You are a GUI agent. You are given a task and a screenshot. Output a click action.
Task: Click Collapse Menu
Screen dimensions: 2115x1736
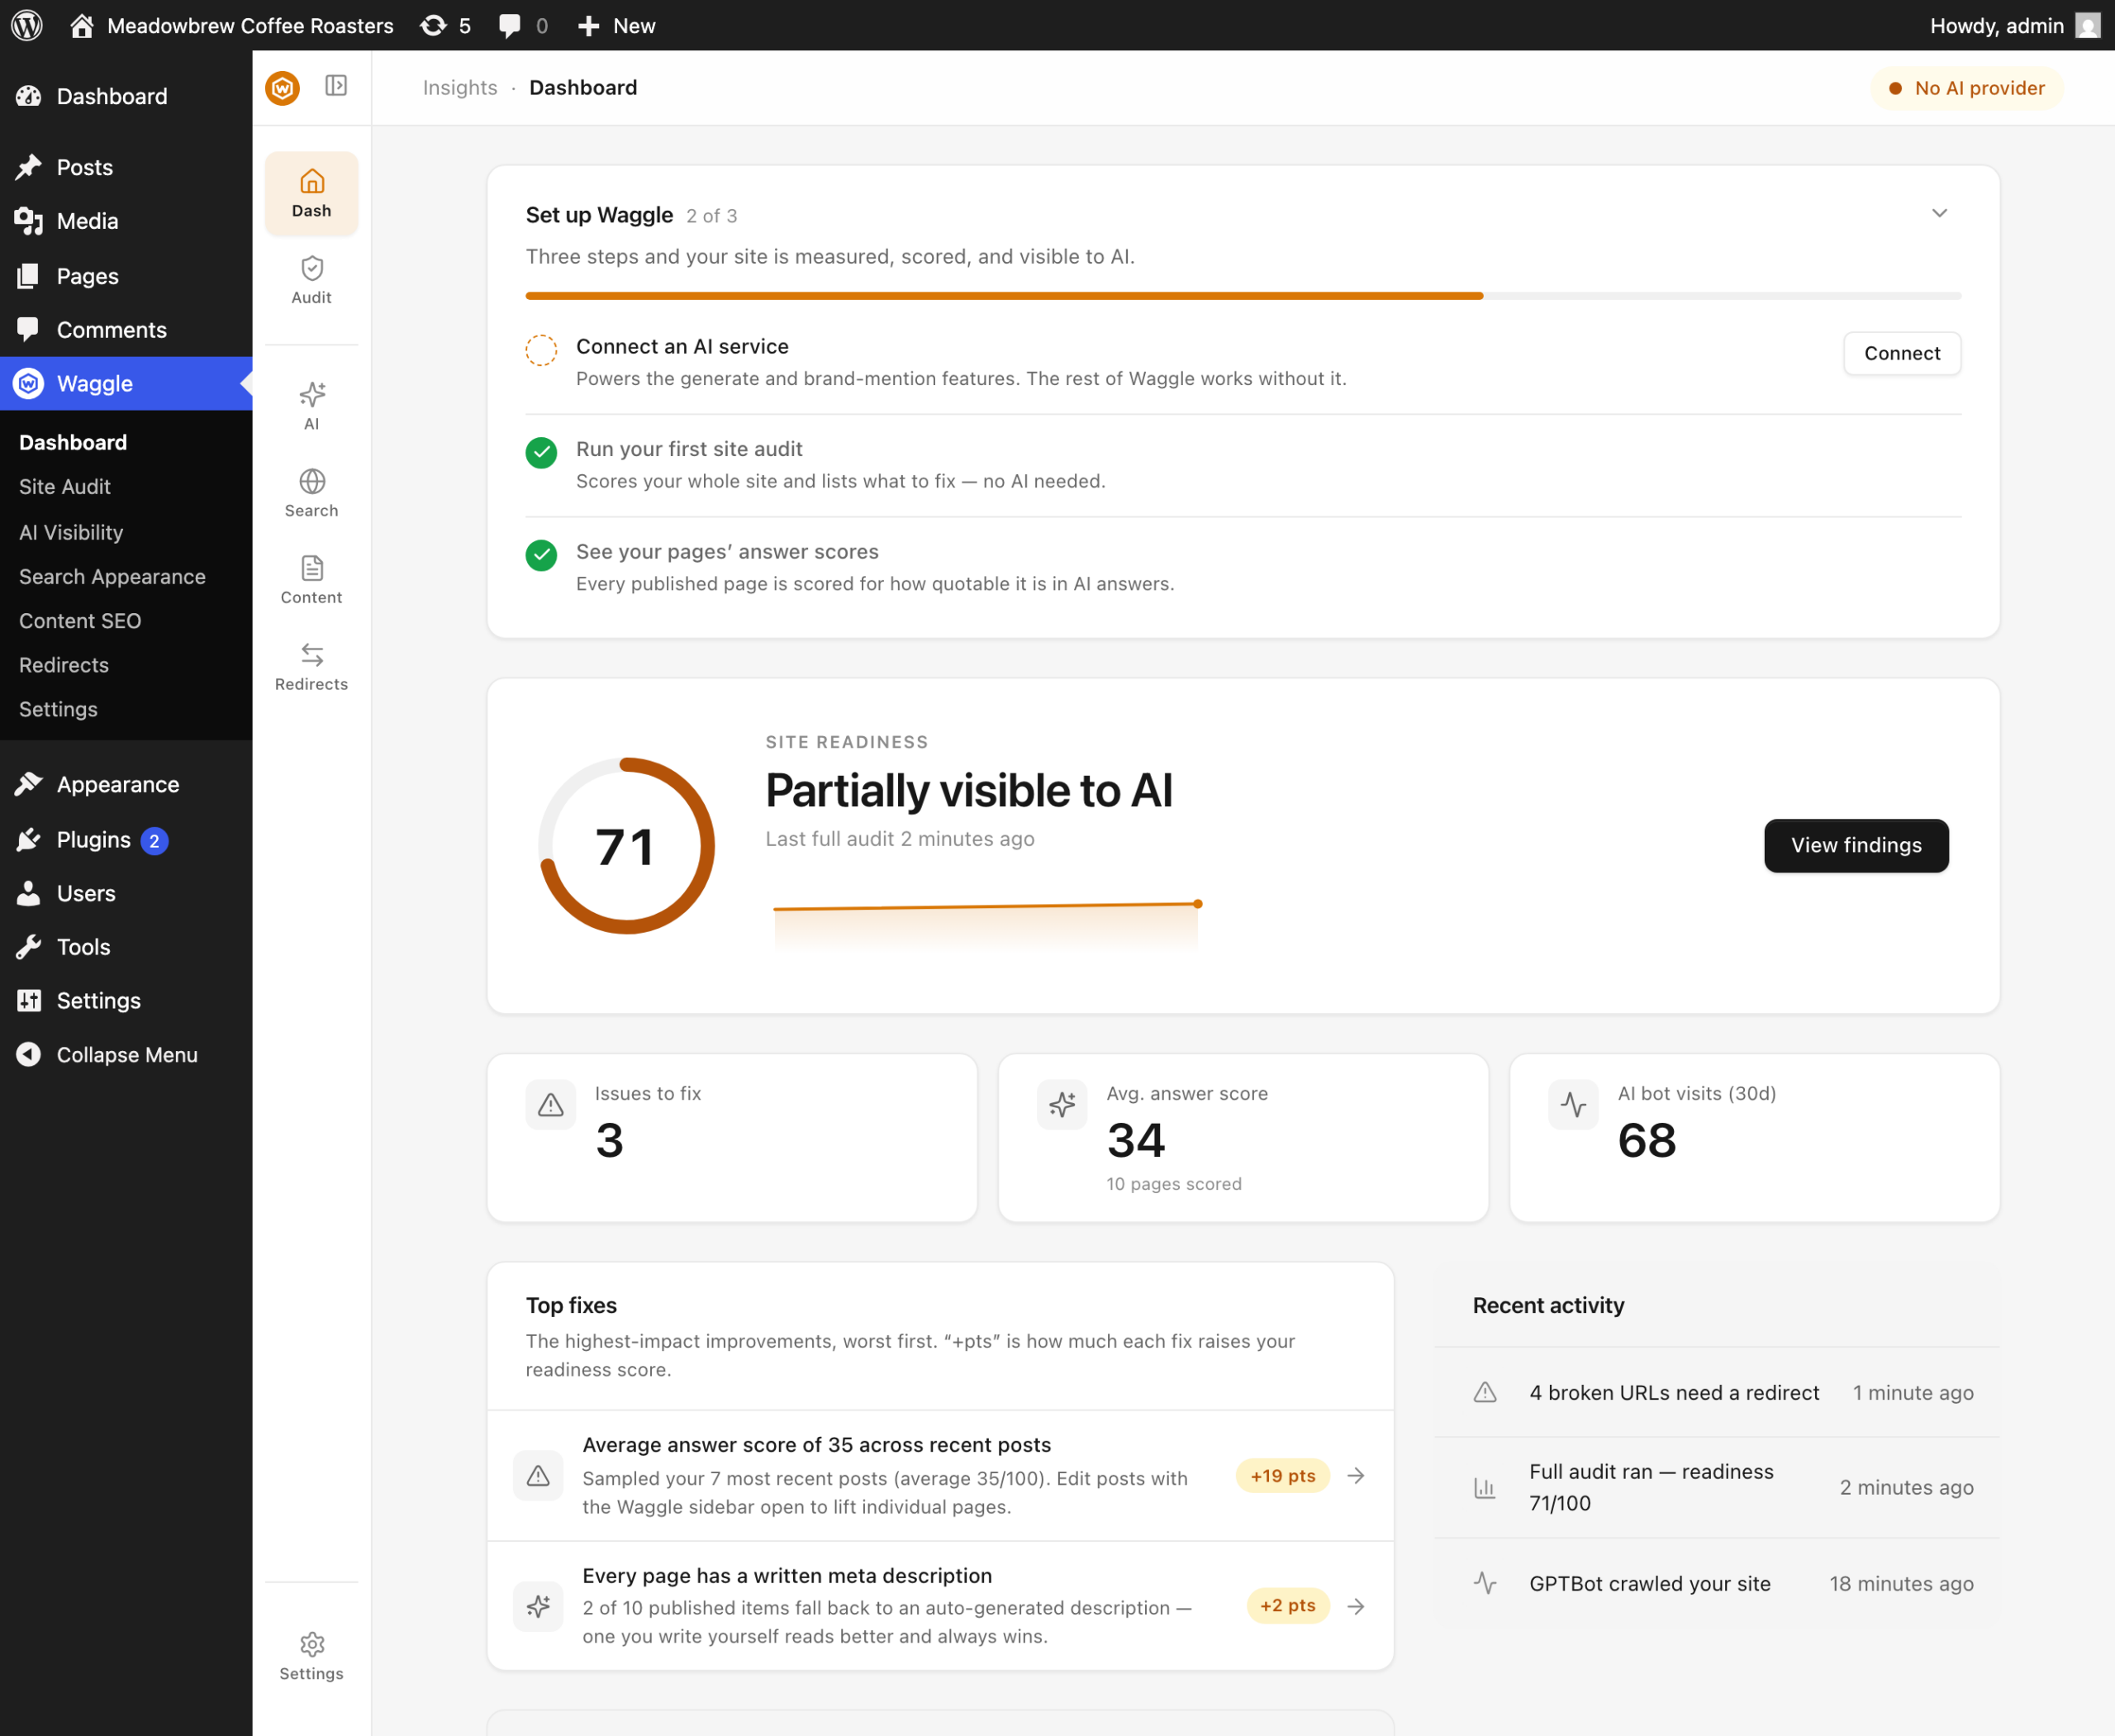pos(126,1055)
